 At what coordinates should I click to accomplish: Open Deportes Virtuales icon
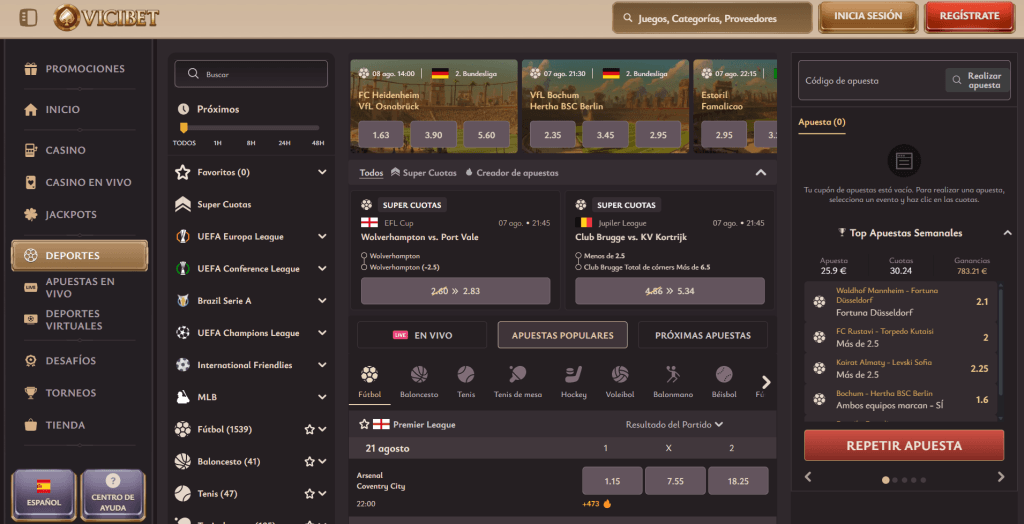tap(30, 319)
